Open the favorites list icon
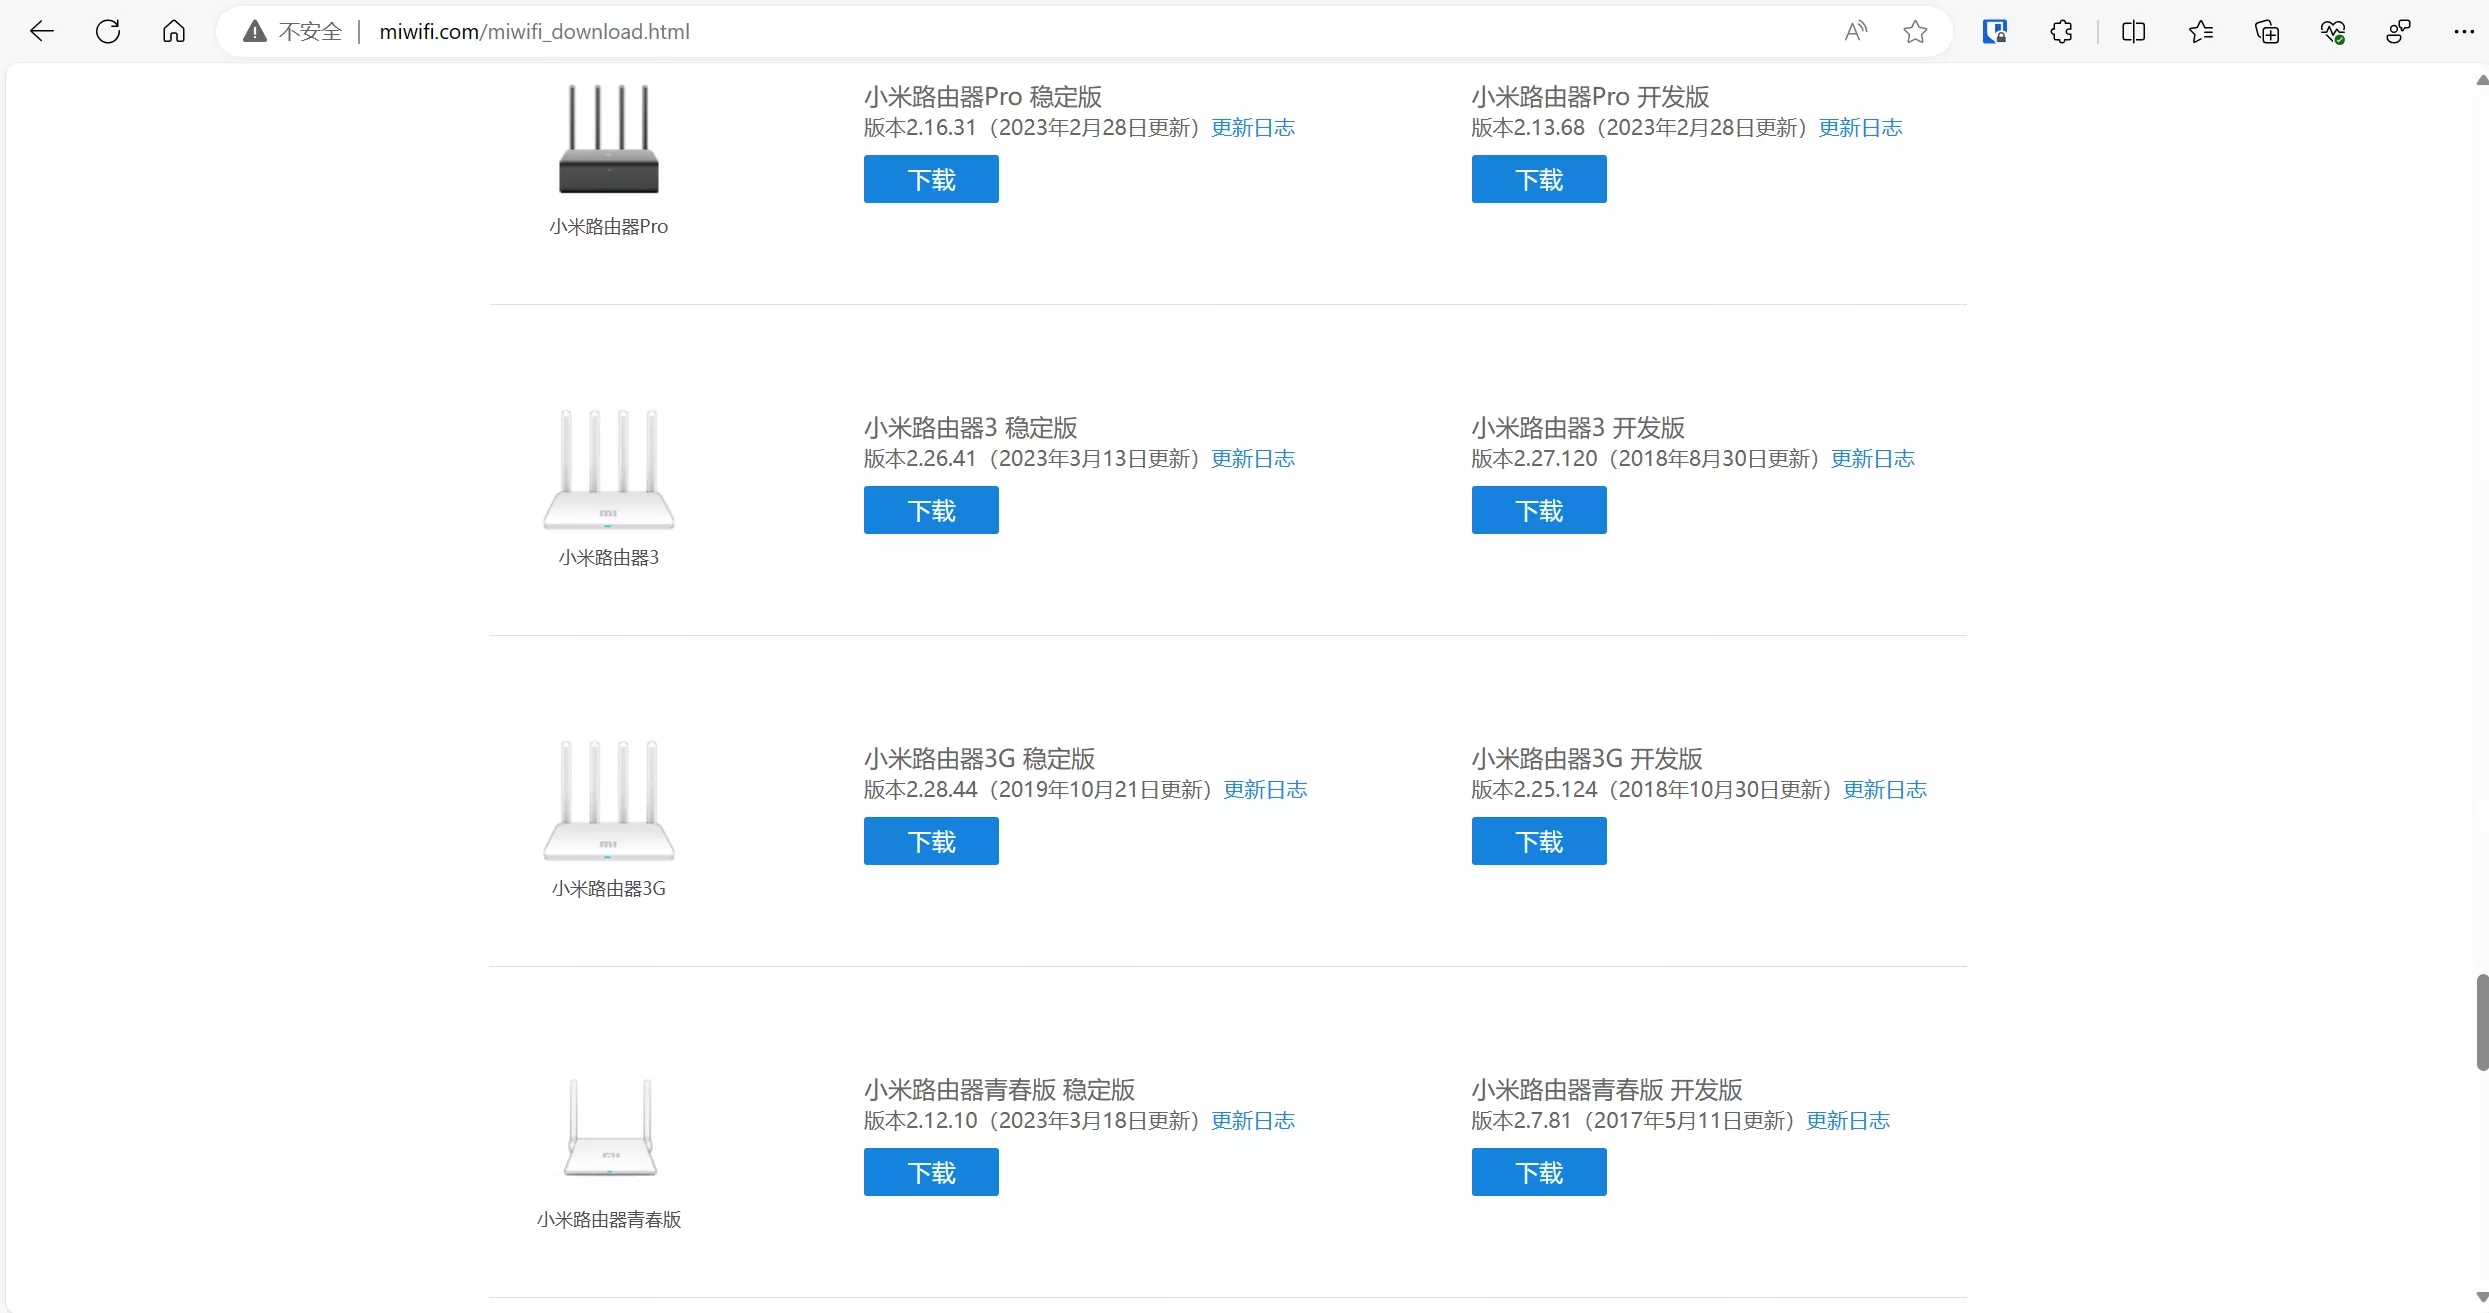This screenshot has height=1313, width=2489. [x=2200, y=31]
